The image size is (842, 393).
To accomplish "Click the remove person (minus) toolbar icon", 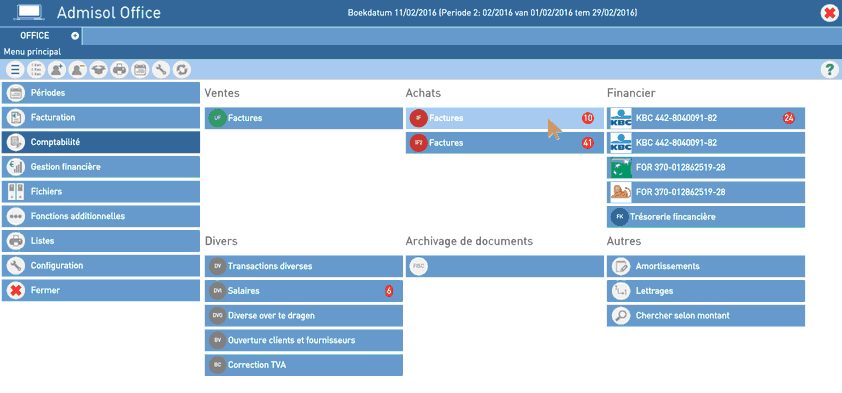I will click(x=78, y=69).
